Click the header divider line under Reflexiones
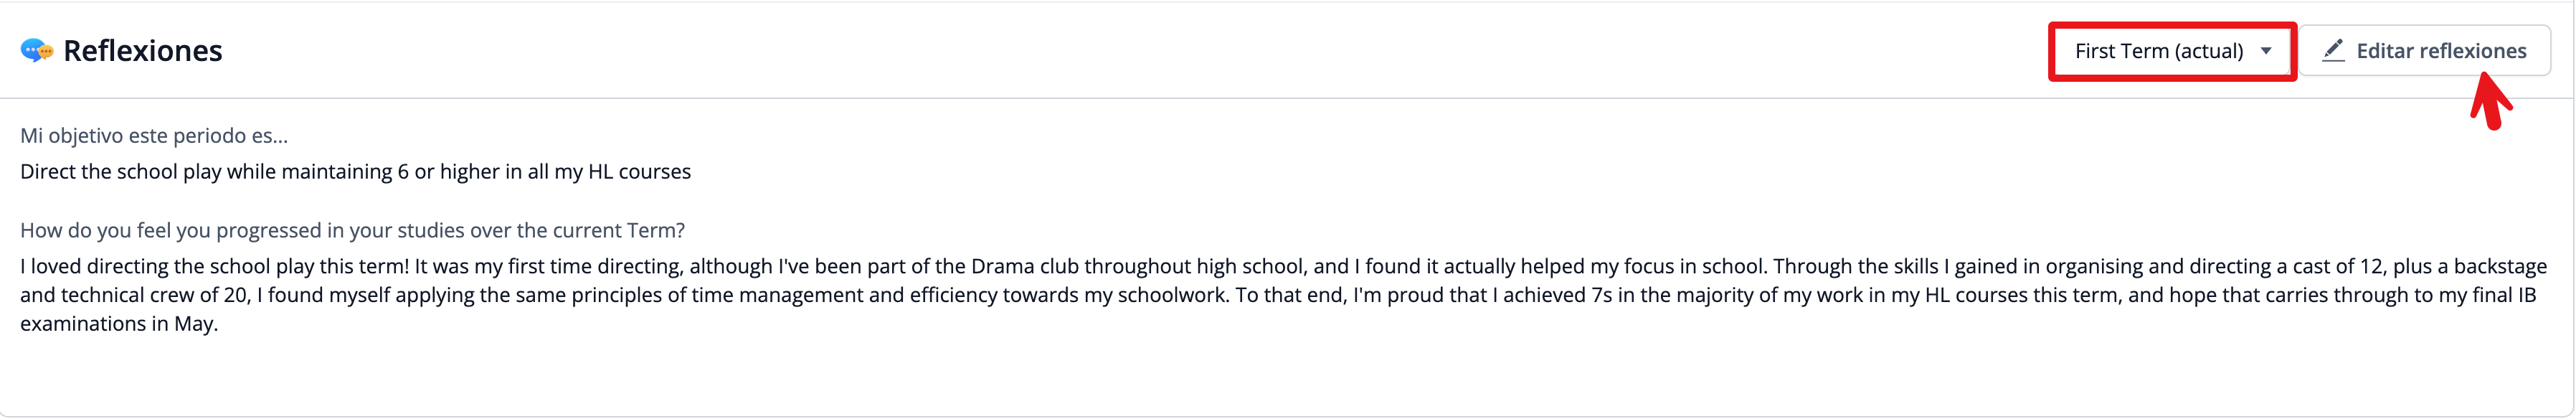Screen dimensions: 2576x419 1000,98
